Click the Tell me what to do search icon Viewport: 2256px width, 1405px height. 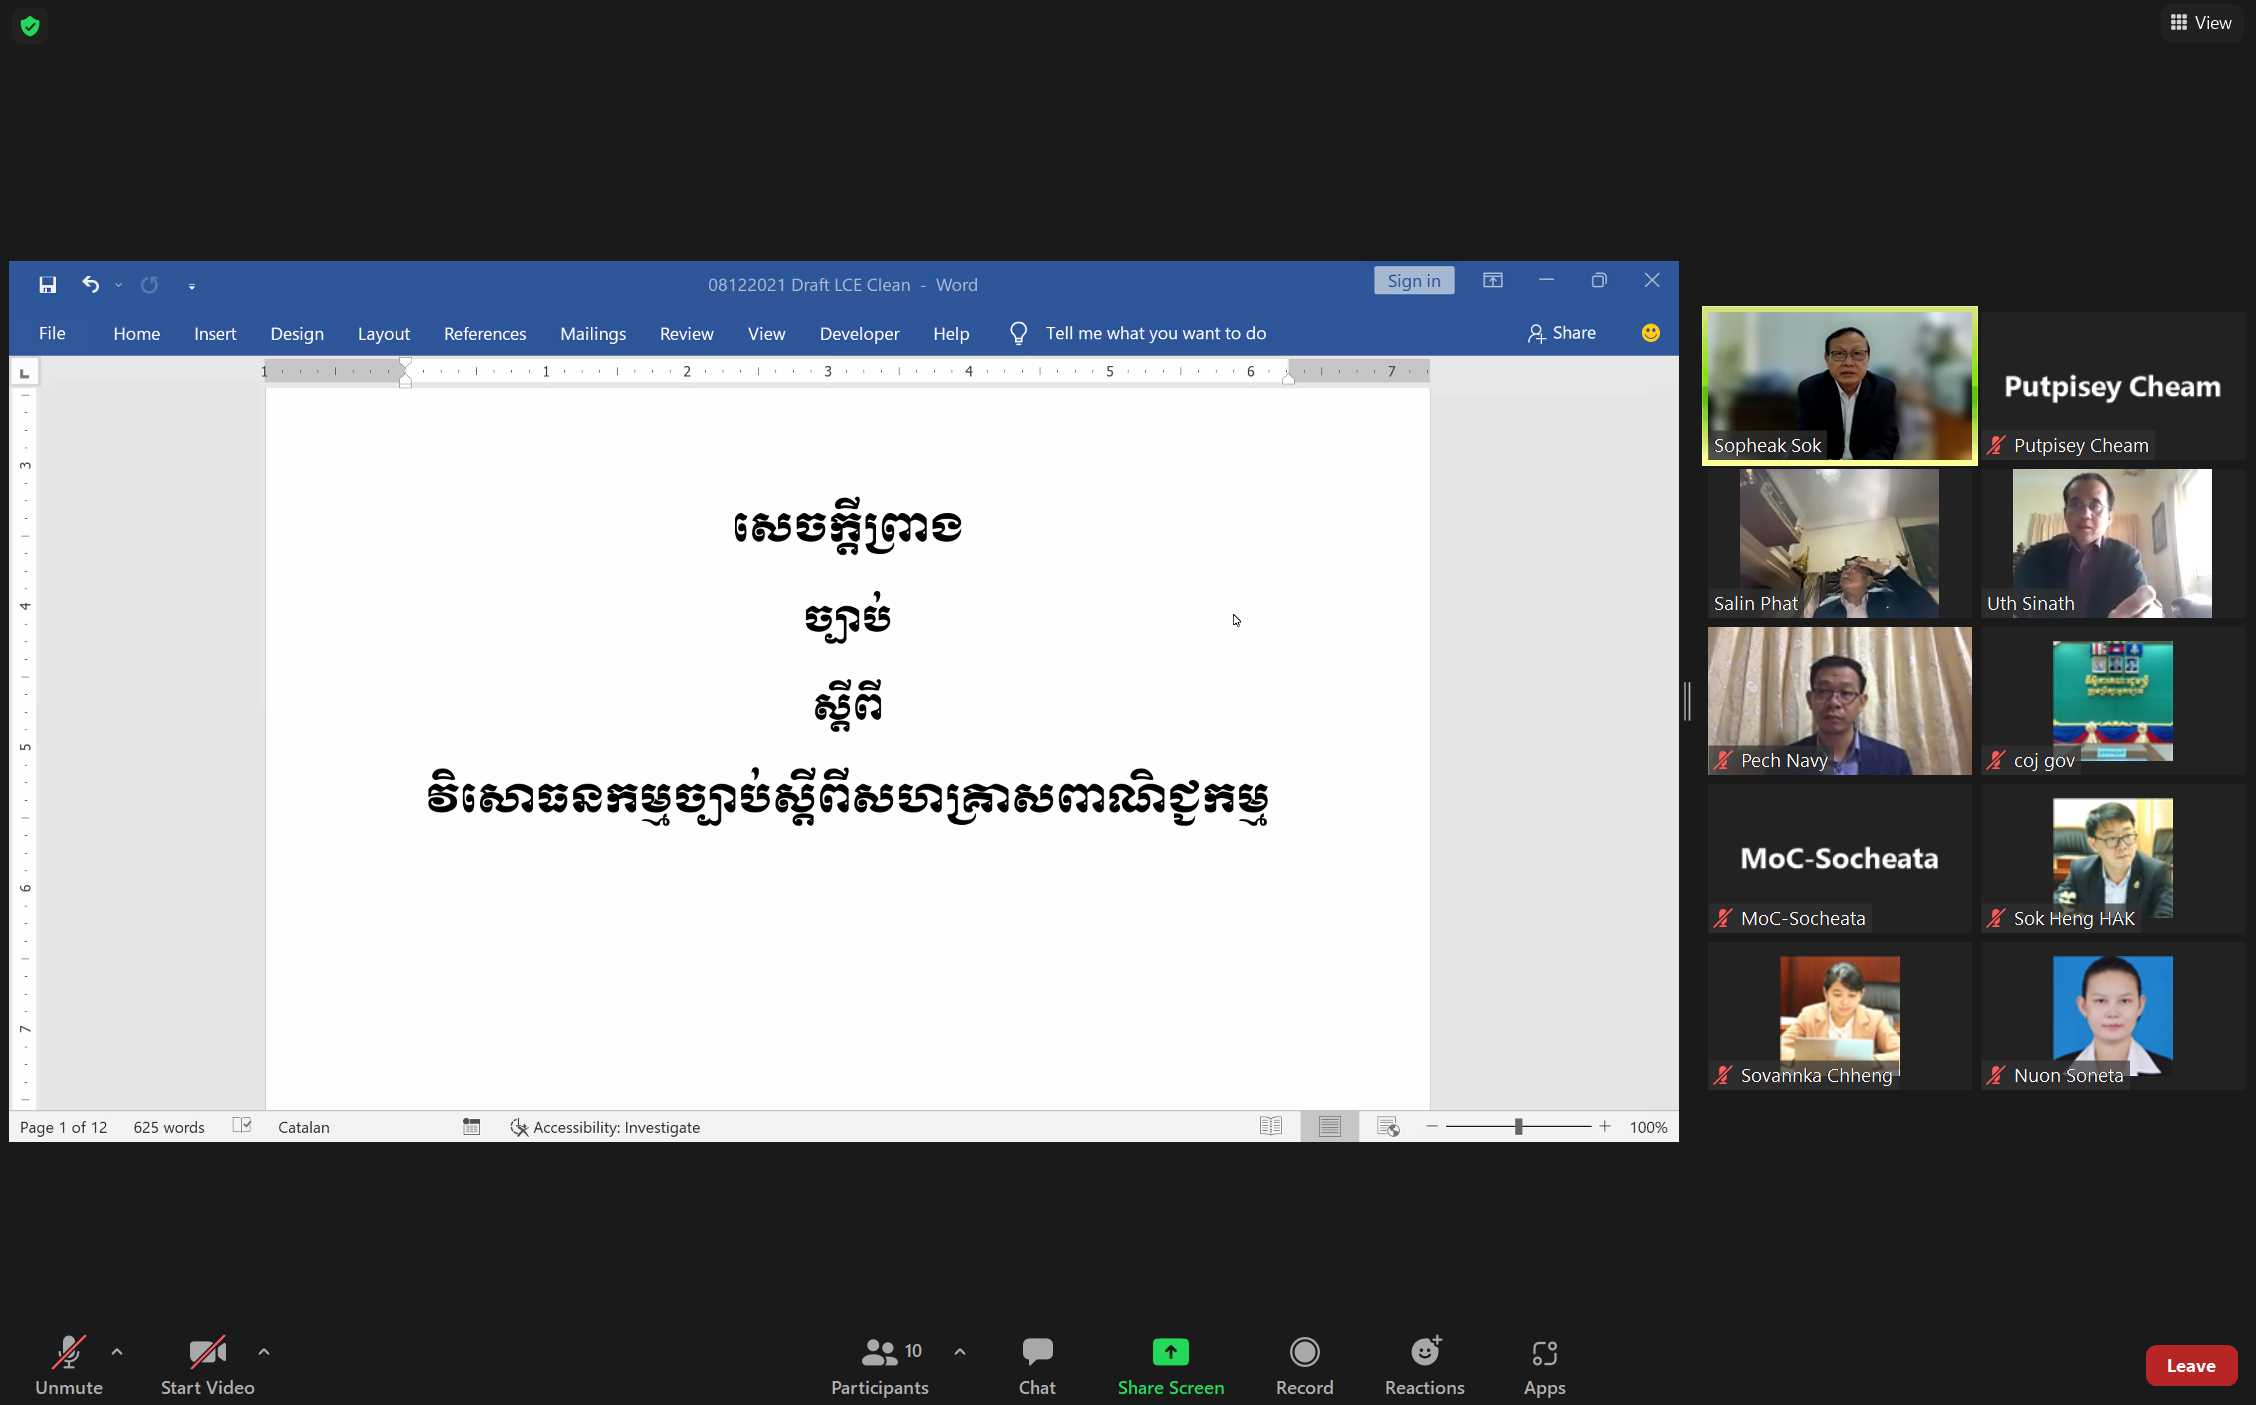1016,332
